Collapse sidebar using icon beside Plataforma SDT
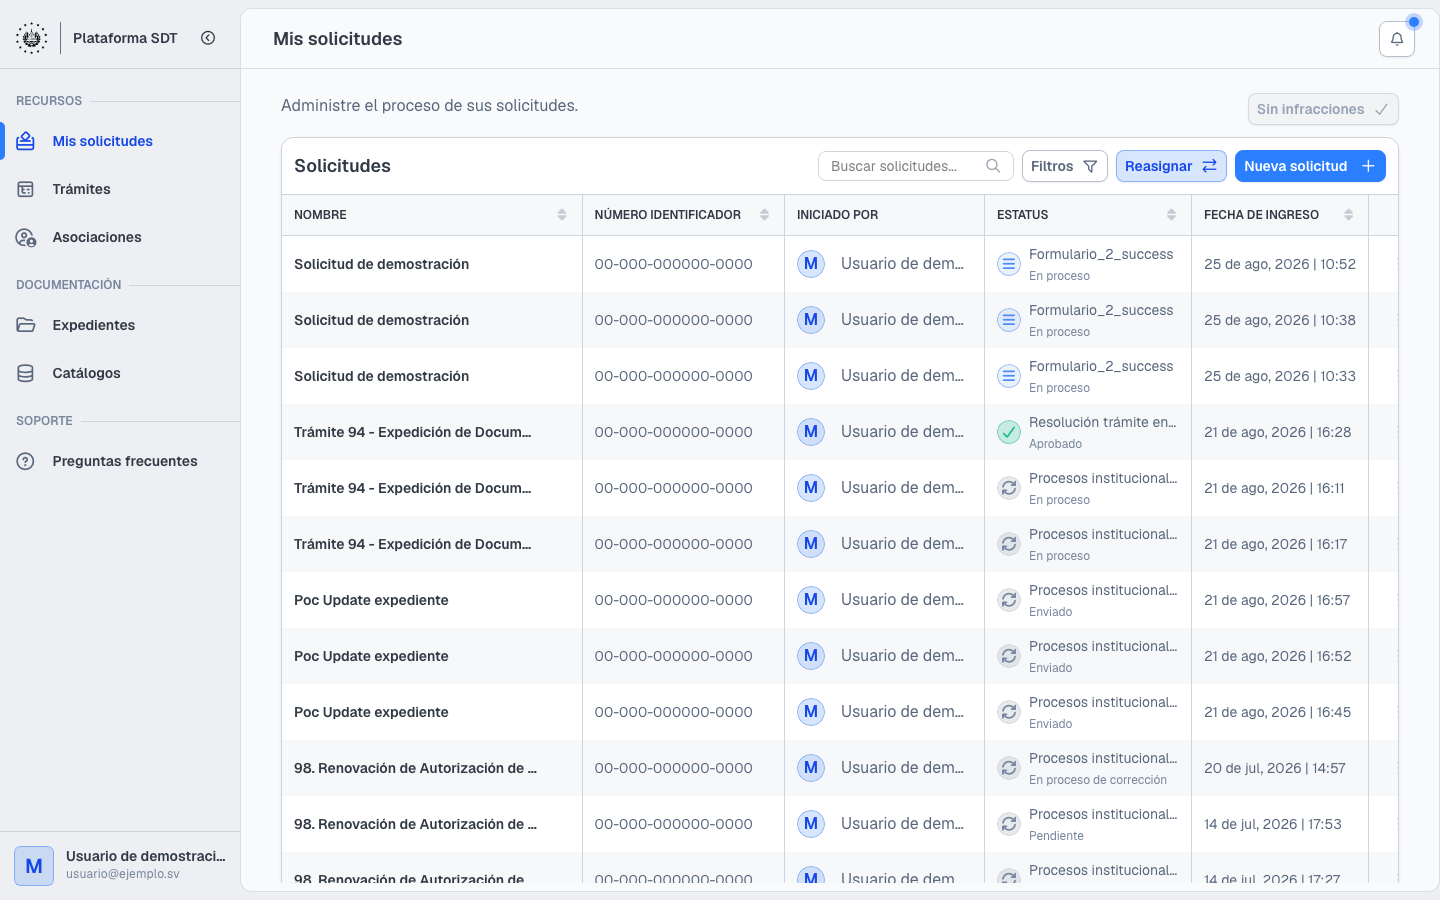This screenshot has width=1440, height=900. coord(208,38)
